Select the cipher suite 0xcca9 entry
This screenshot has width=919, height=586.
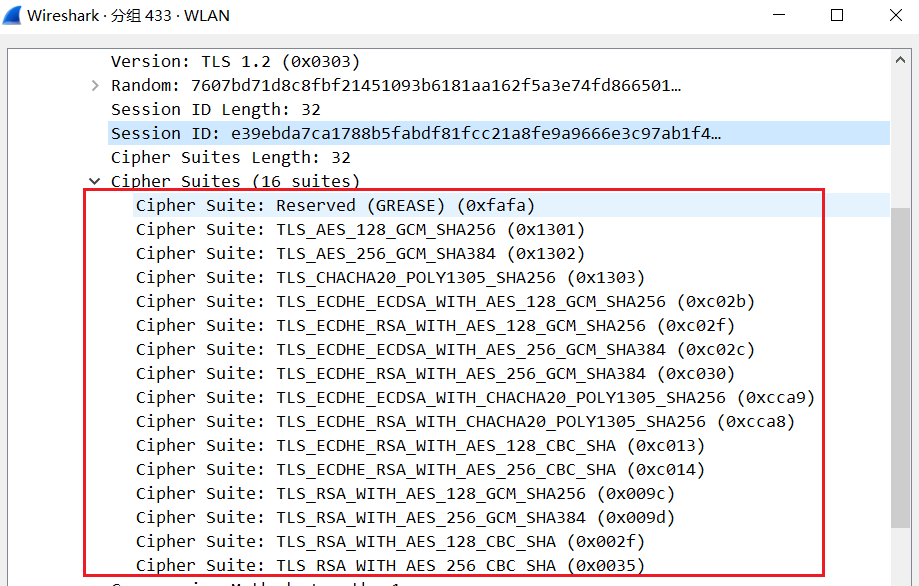[x=475, y=398]
